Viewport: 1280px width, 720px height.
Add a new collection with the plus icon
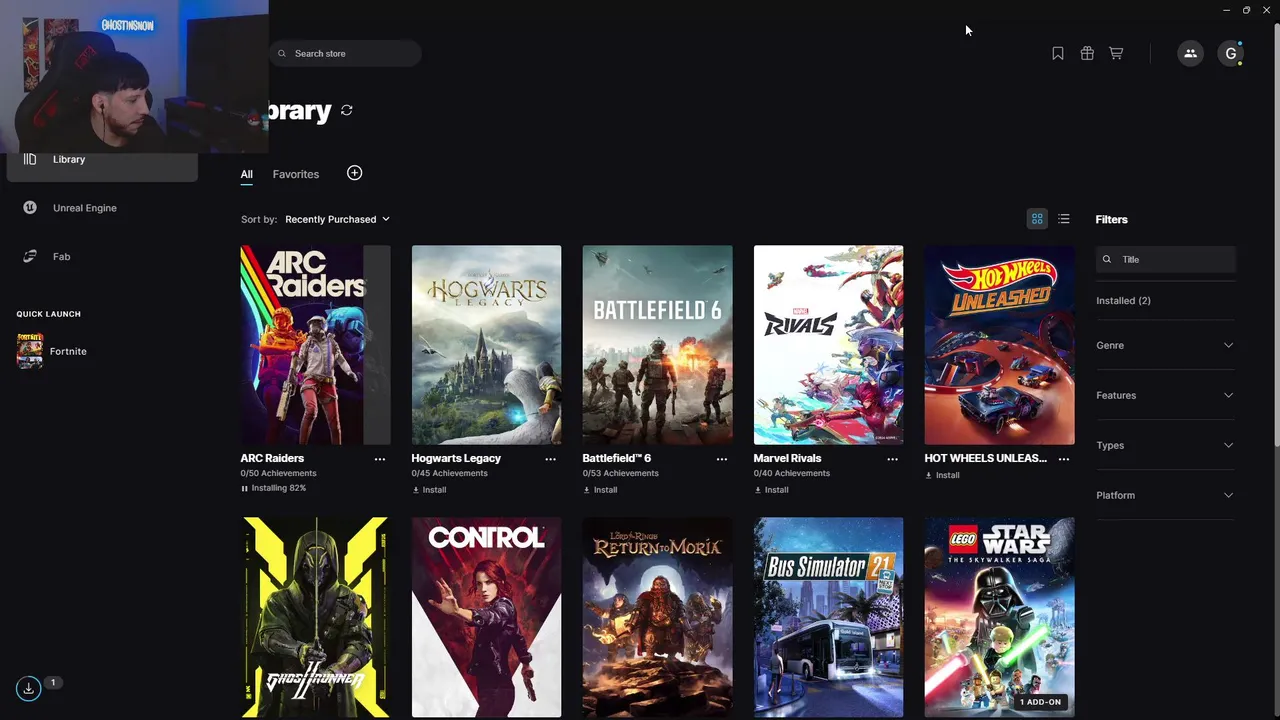click(354, 173)
